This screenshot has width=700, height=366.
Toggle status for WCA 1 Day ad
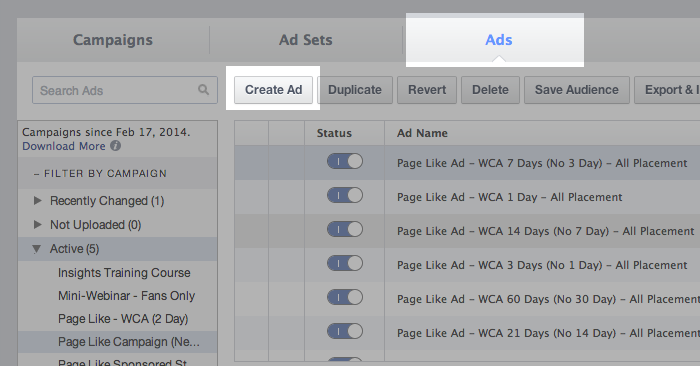(x=345, y=195)
